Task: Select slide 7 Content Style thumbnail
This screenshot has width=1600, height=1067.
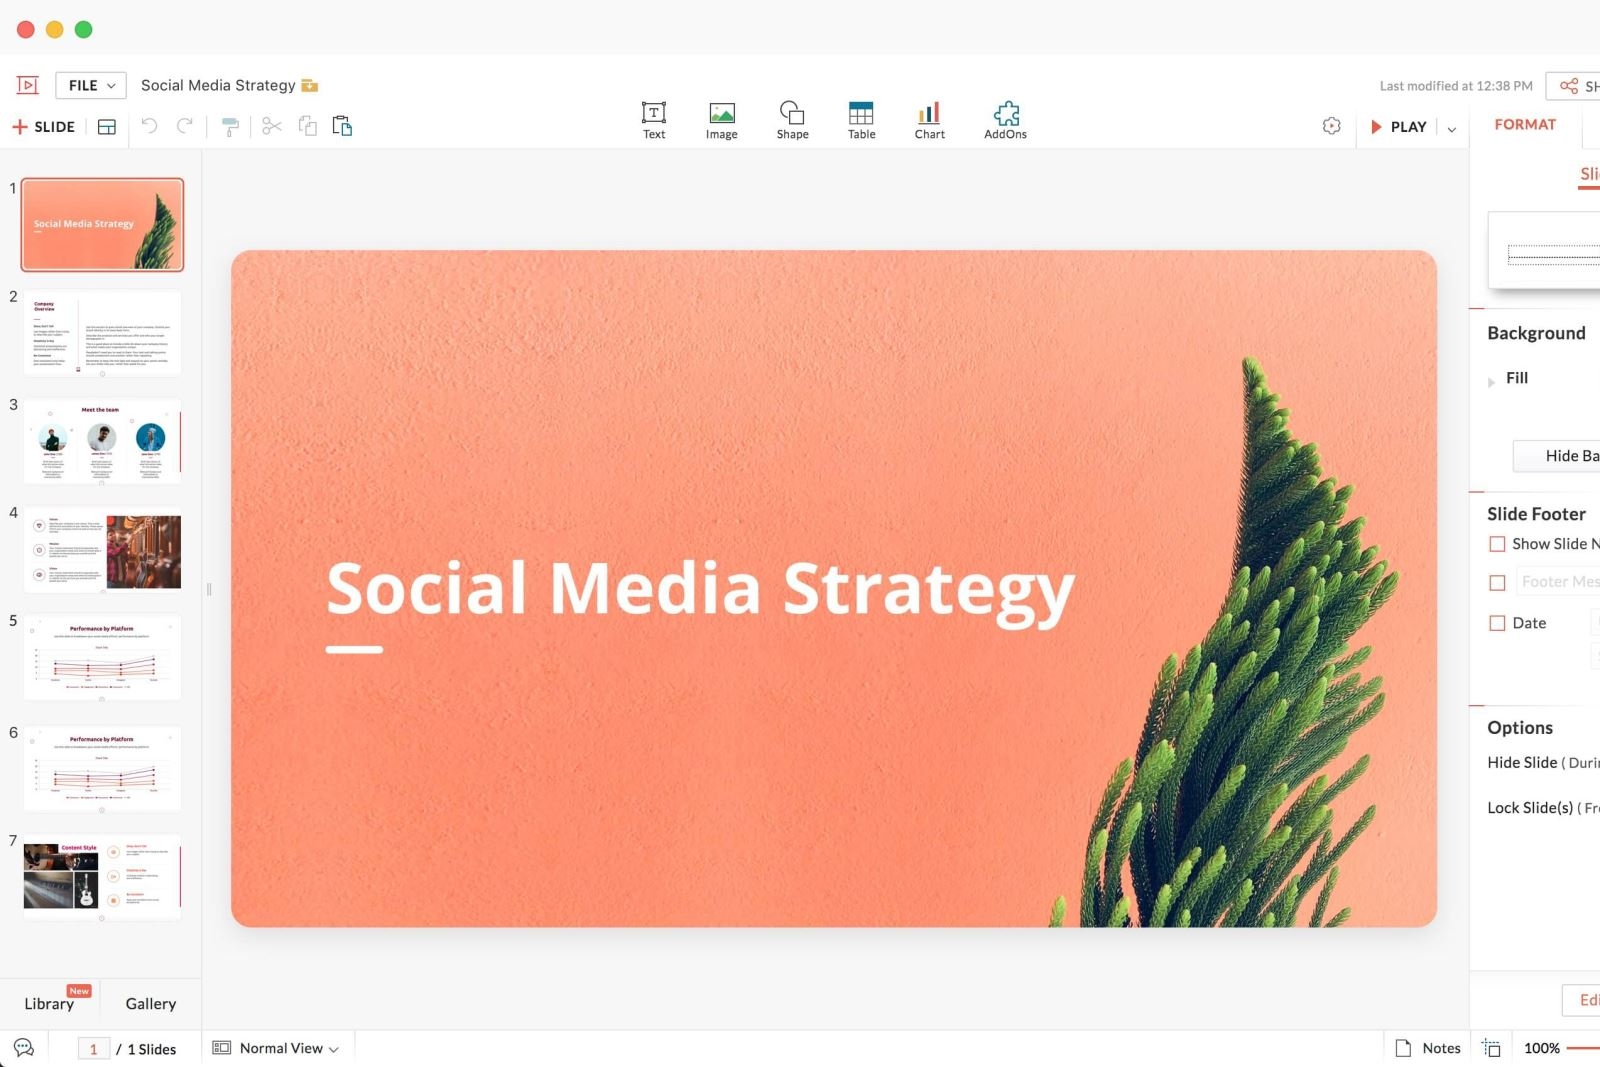Action: click(102, 877)
